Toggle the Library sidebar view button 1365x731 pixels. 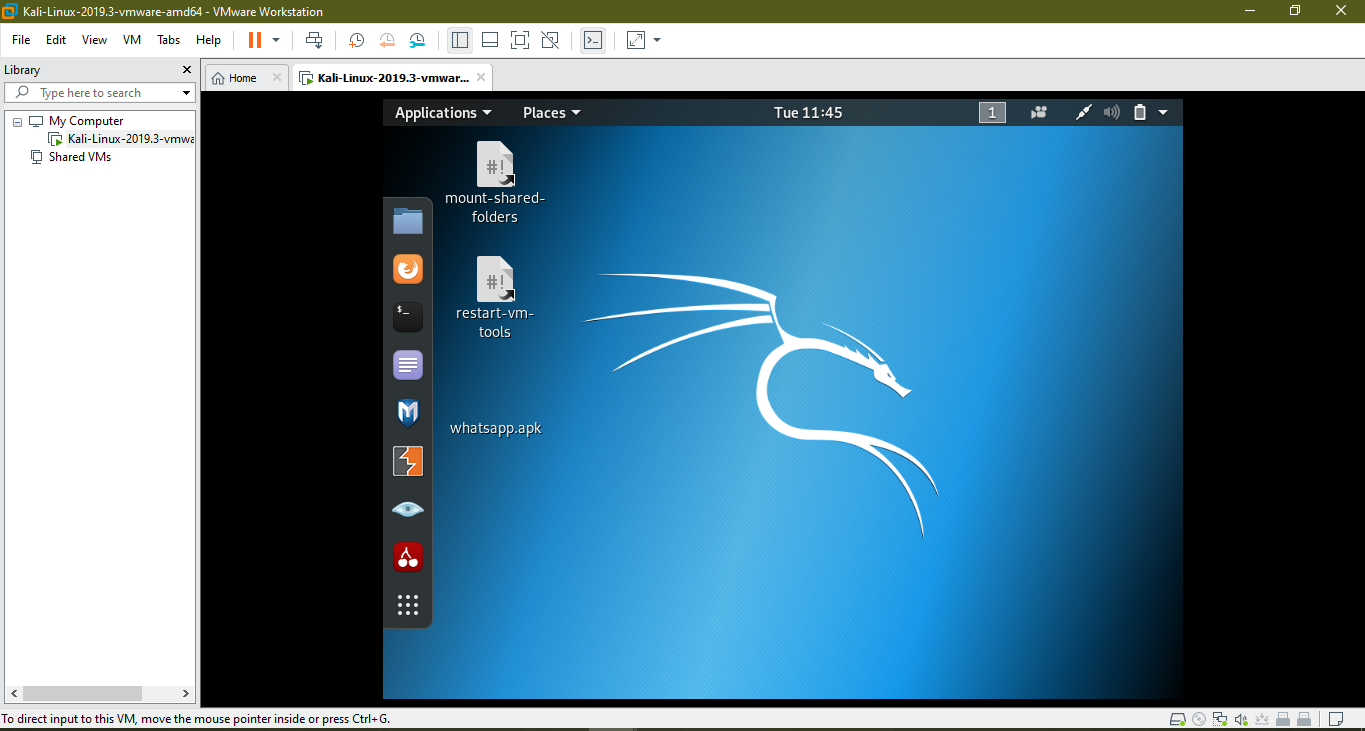[460, 40]
